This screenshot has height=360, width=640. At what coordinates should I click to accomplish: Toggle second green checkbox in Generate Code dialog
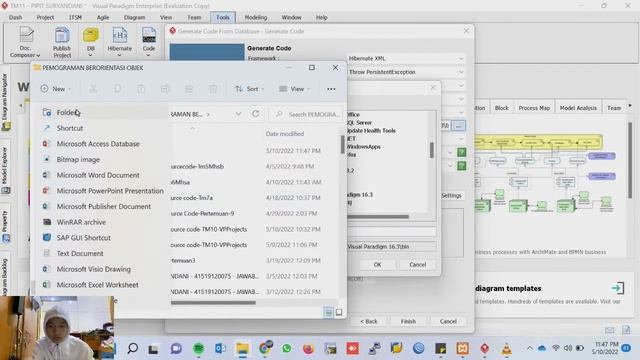pyautogui.click(x=462, y=166)
